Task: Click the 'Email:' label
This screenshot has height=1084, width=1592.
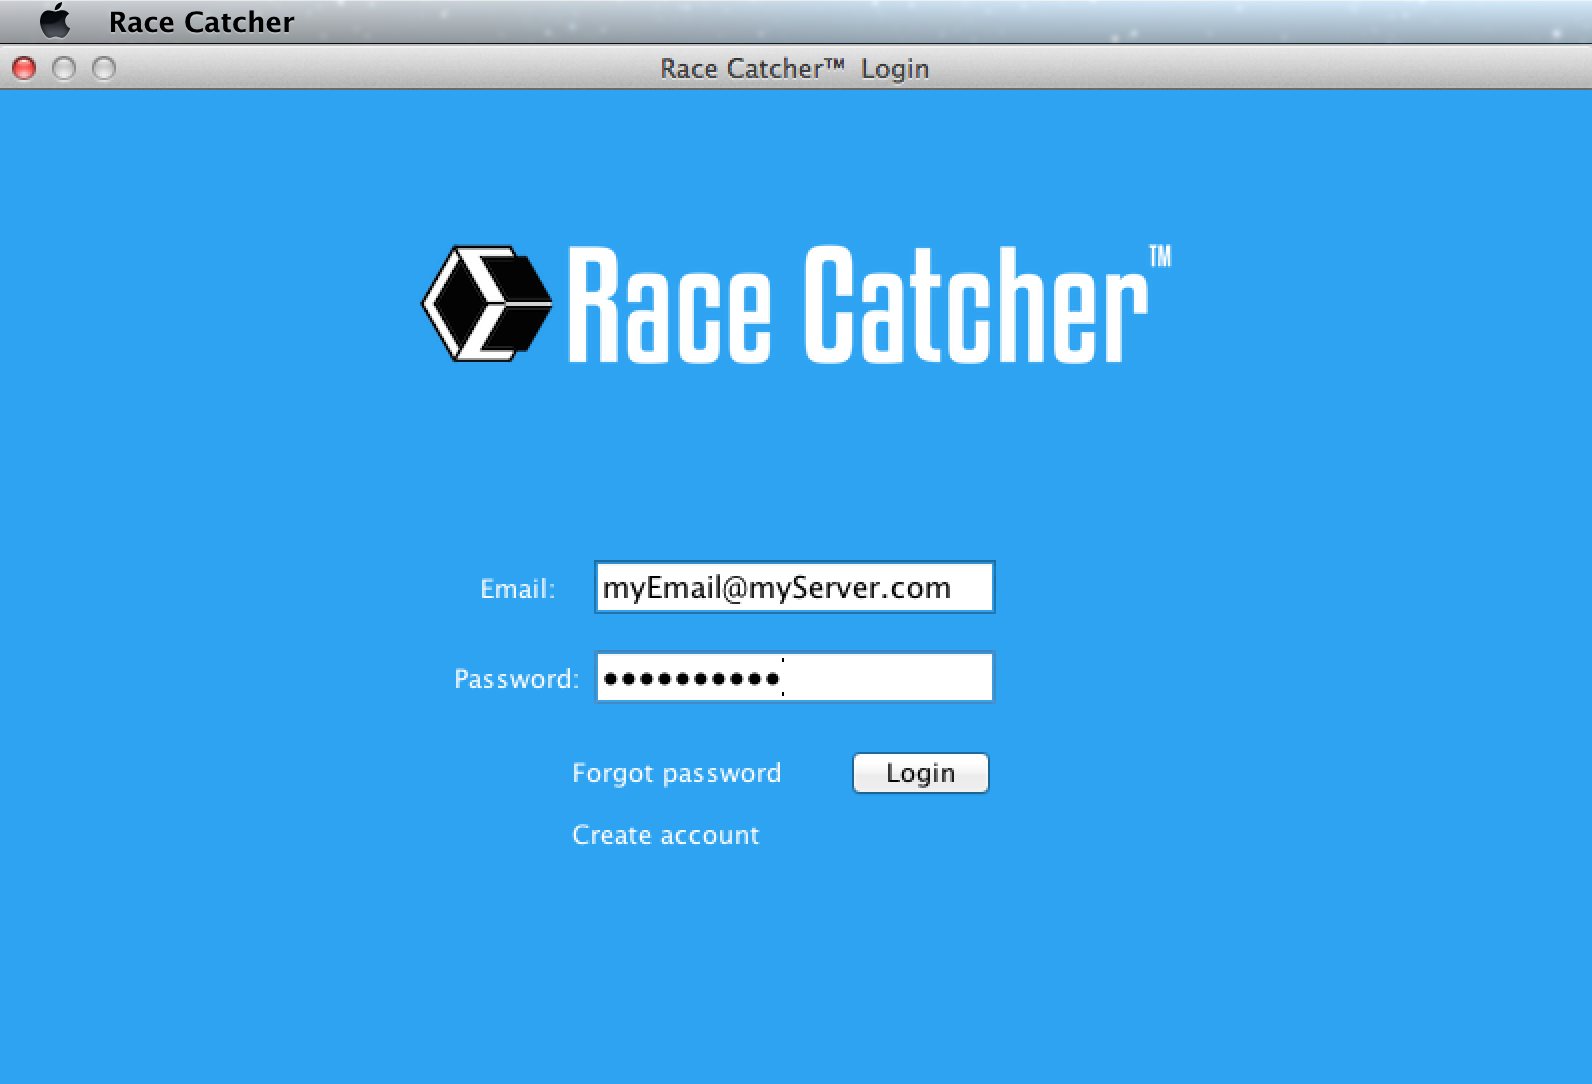Action: [x=517, y=589]
